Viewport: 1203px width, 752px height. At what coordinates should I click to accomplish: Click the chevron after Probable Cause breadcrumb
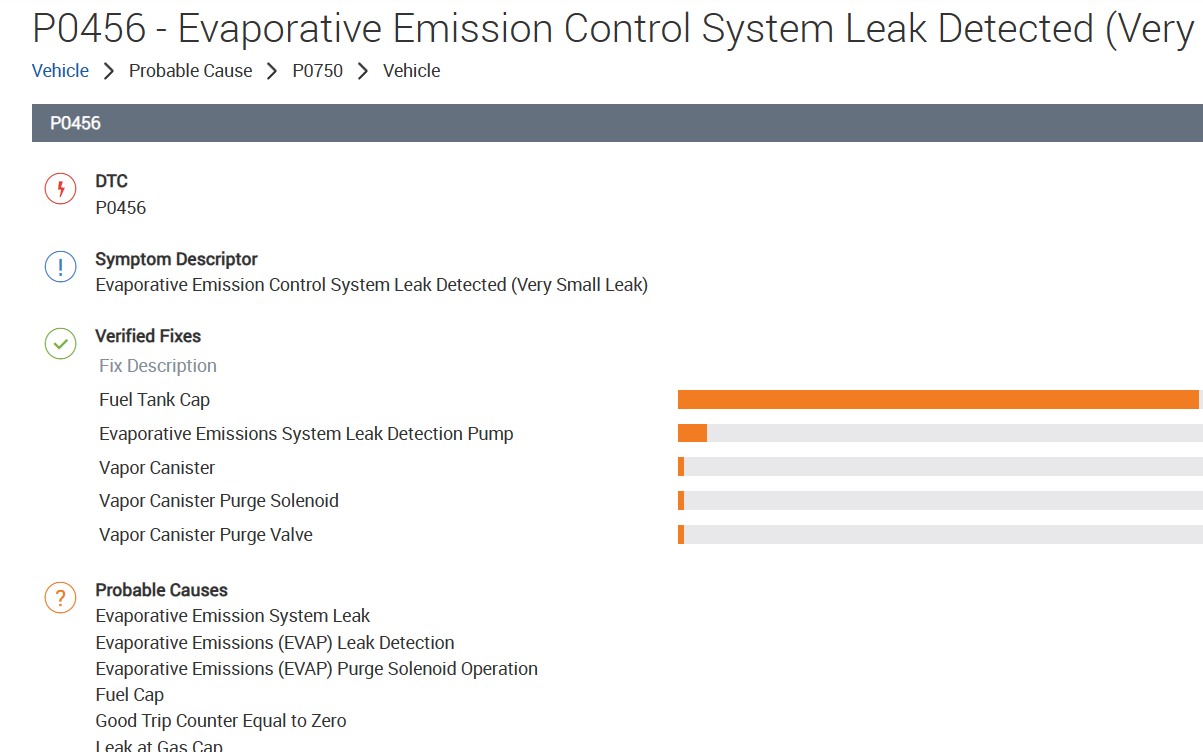pyautogui.click(x=272, y=71)
